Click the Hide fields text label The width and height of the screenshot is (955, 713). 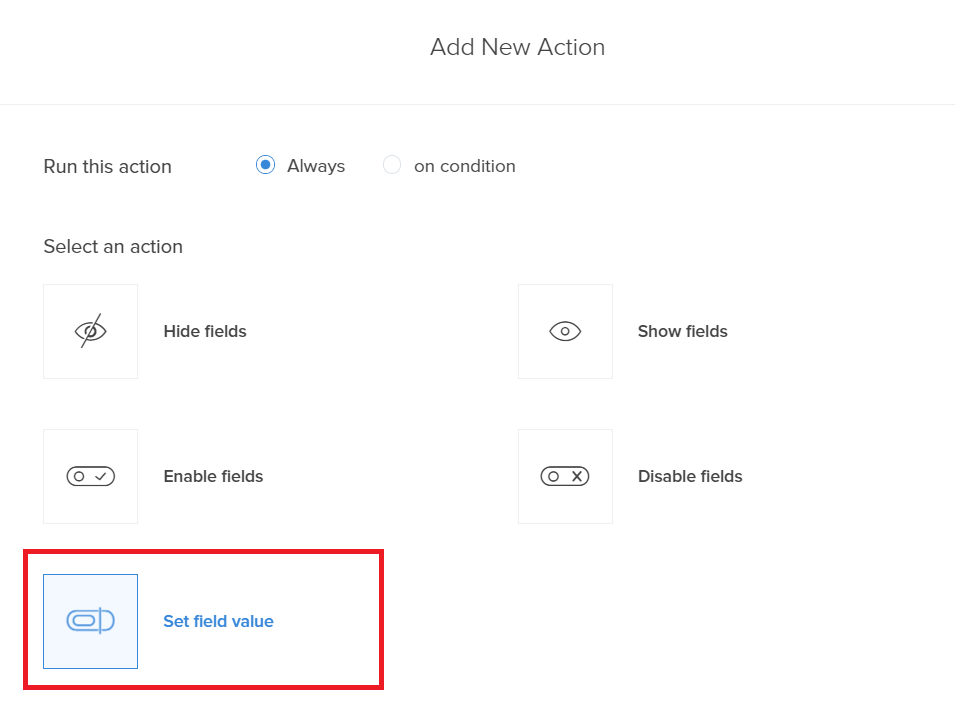point(205,331)
